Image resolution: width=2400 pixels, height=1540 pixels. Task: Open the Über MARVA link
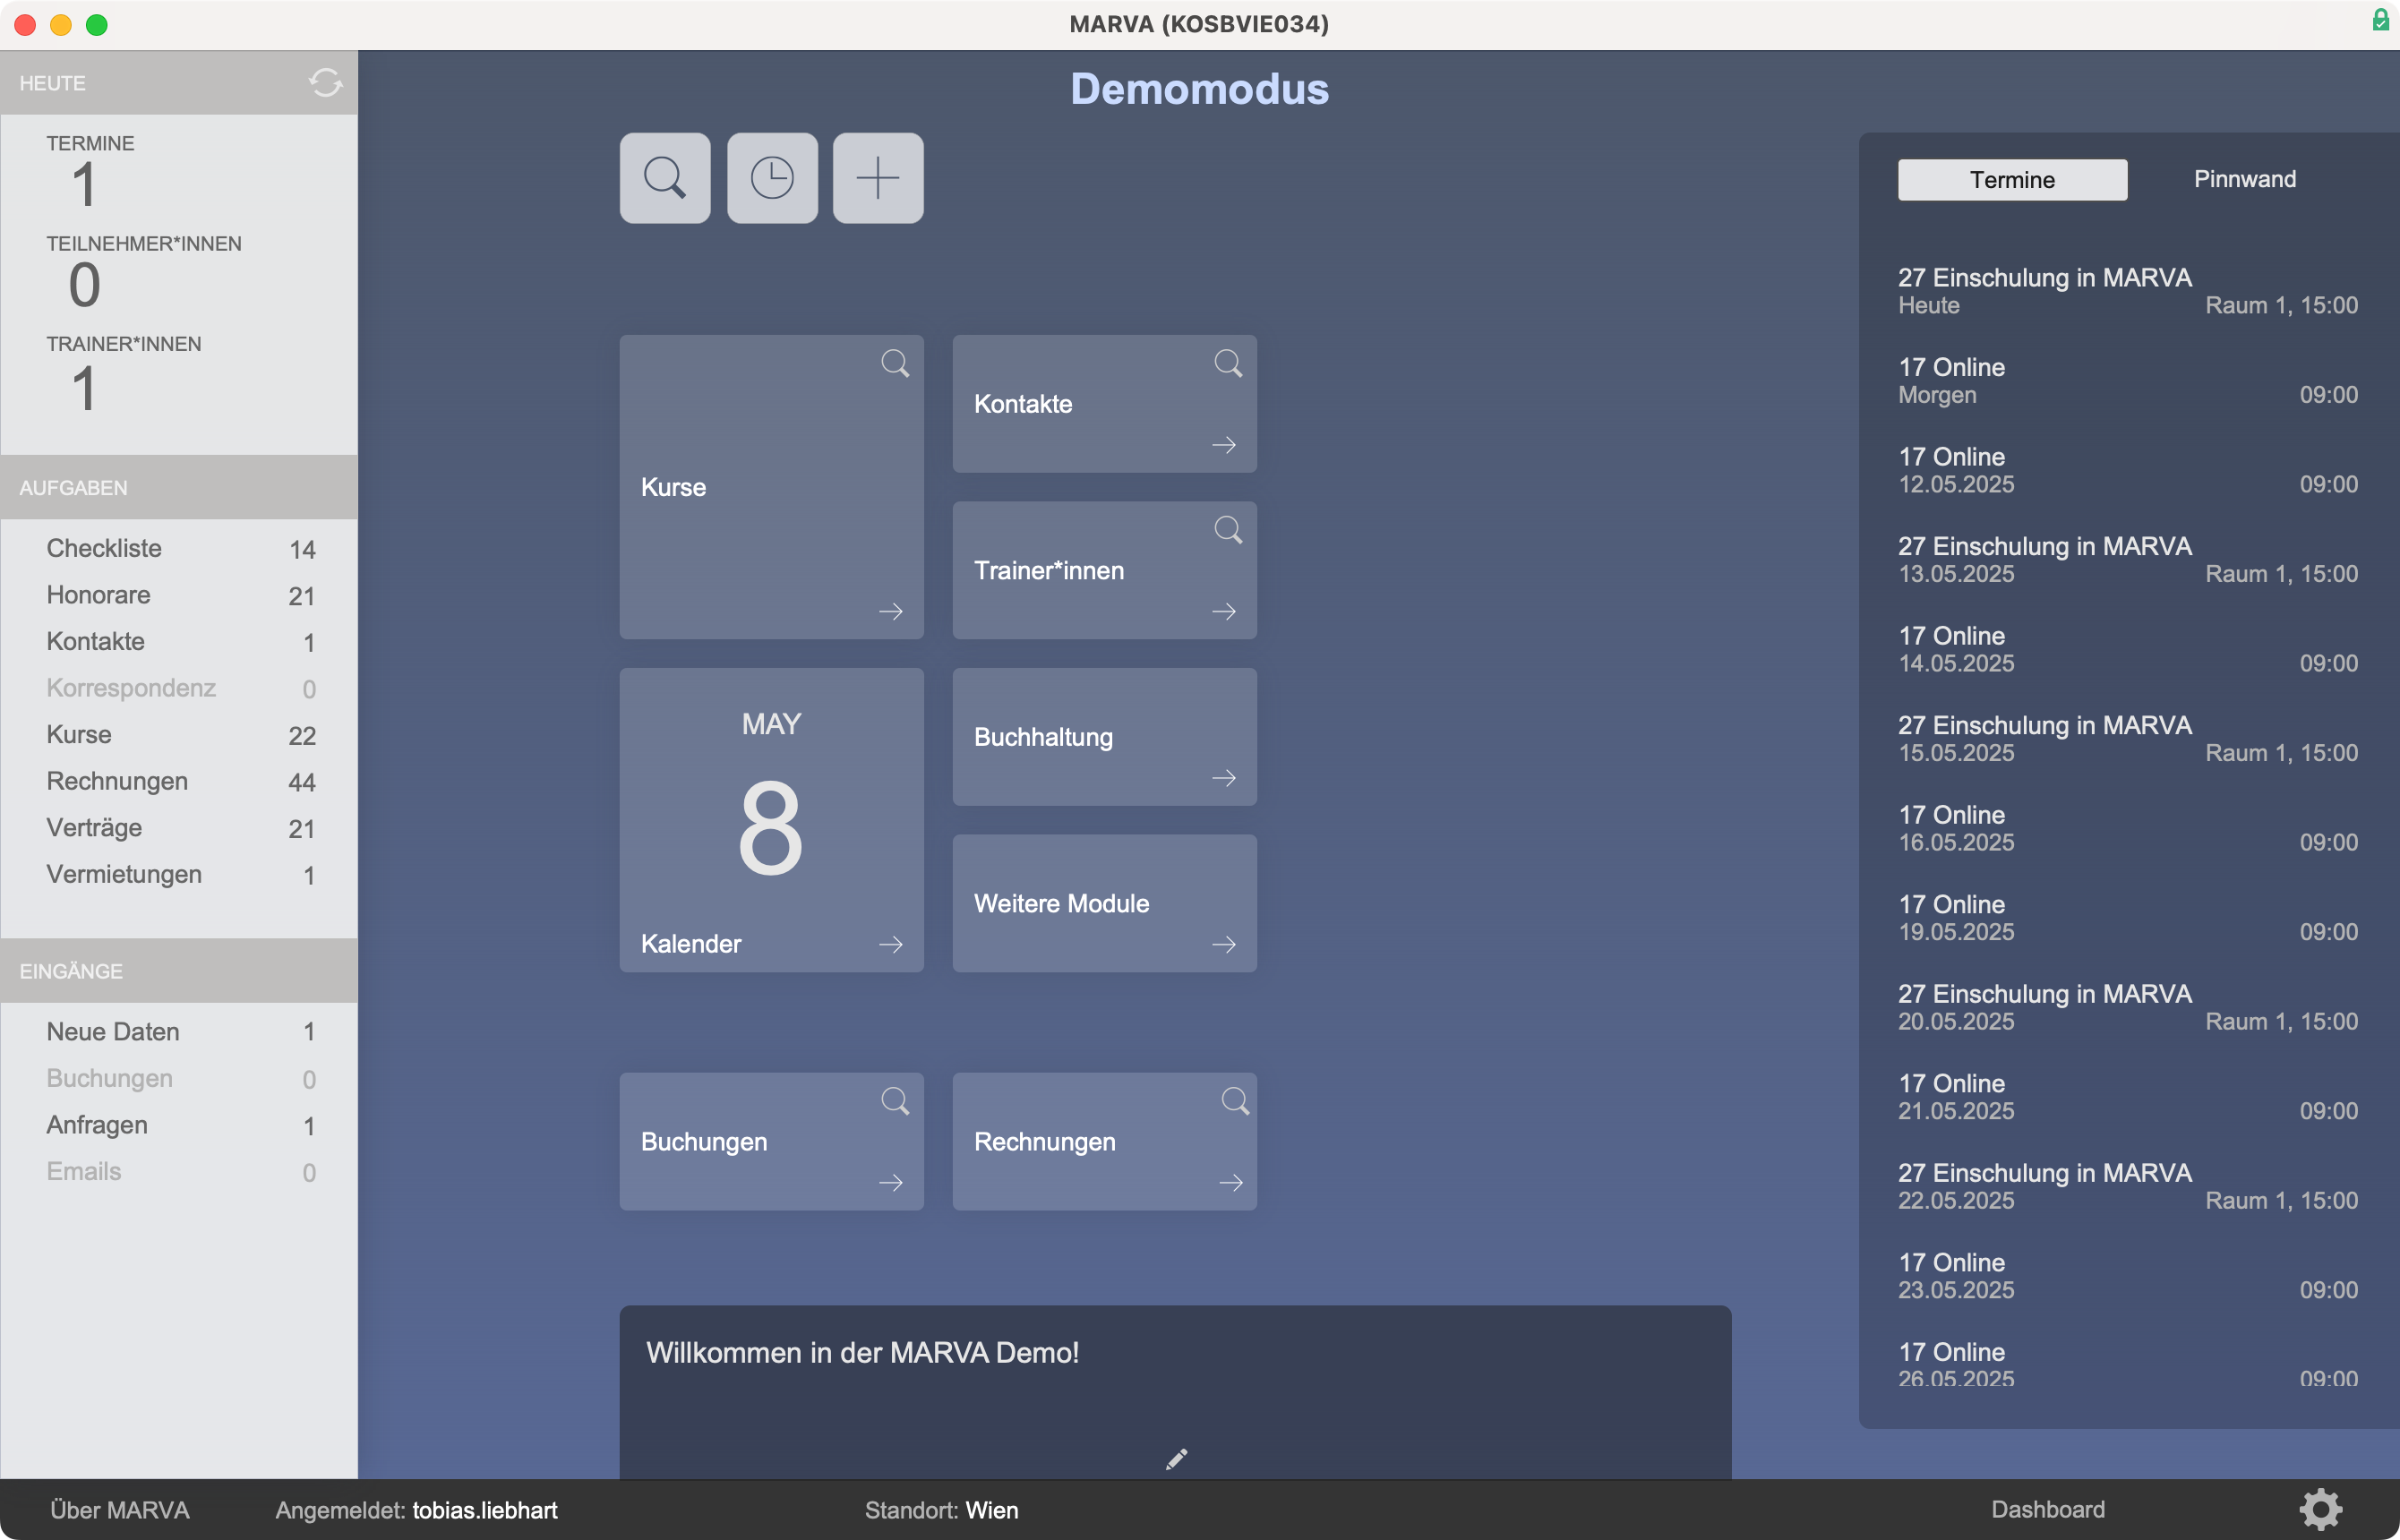120,1509
